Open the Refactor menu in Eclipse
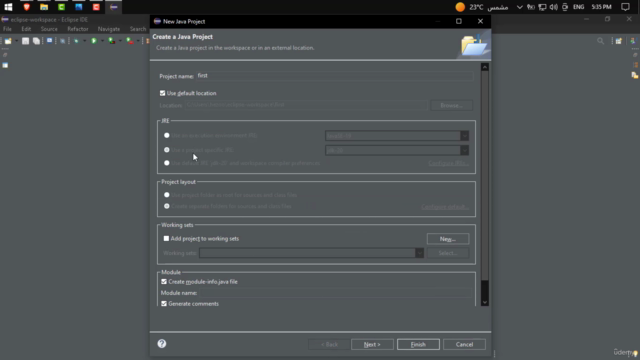640x360 pixels. [78, 29]
